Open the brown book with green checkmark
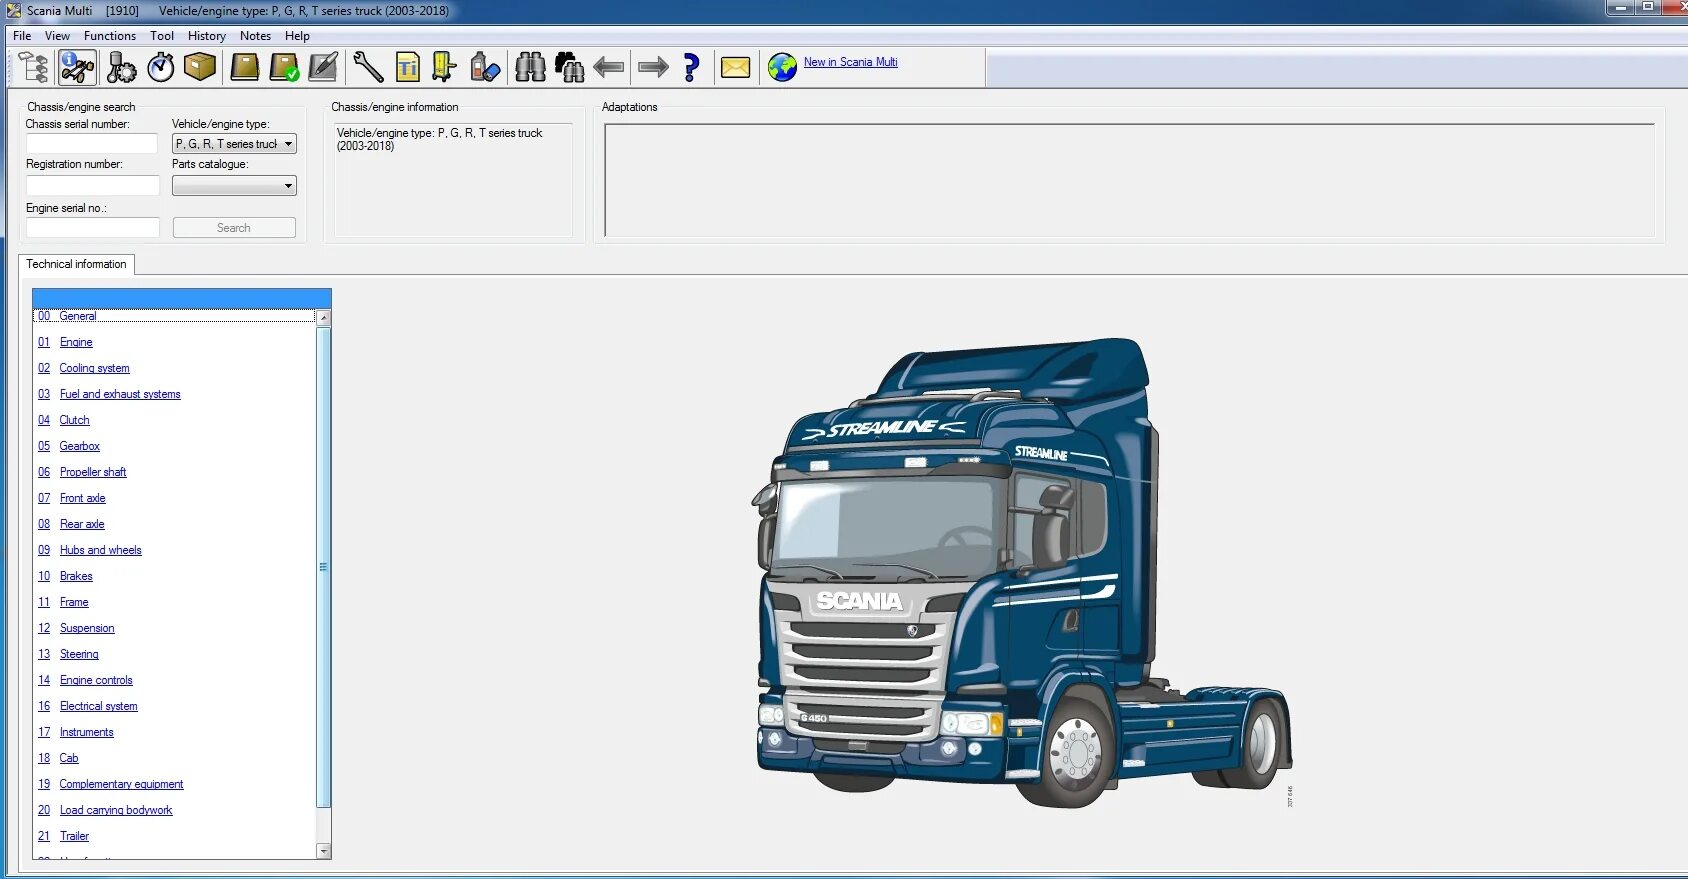The width and height of the screenshot is (1688, 879). coord(285,67)
